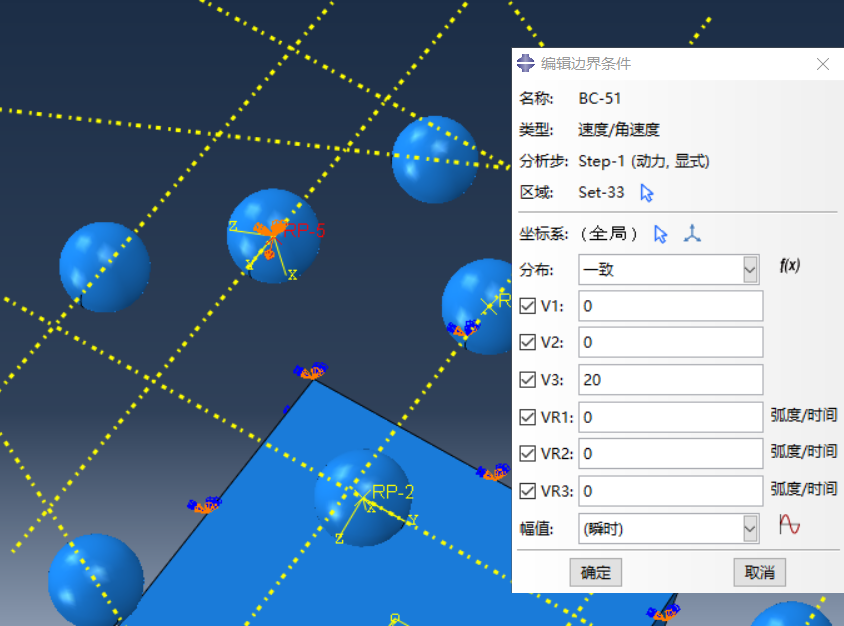Click the V3 value field containing 20

pos(670,380)
